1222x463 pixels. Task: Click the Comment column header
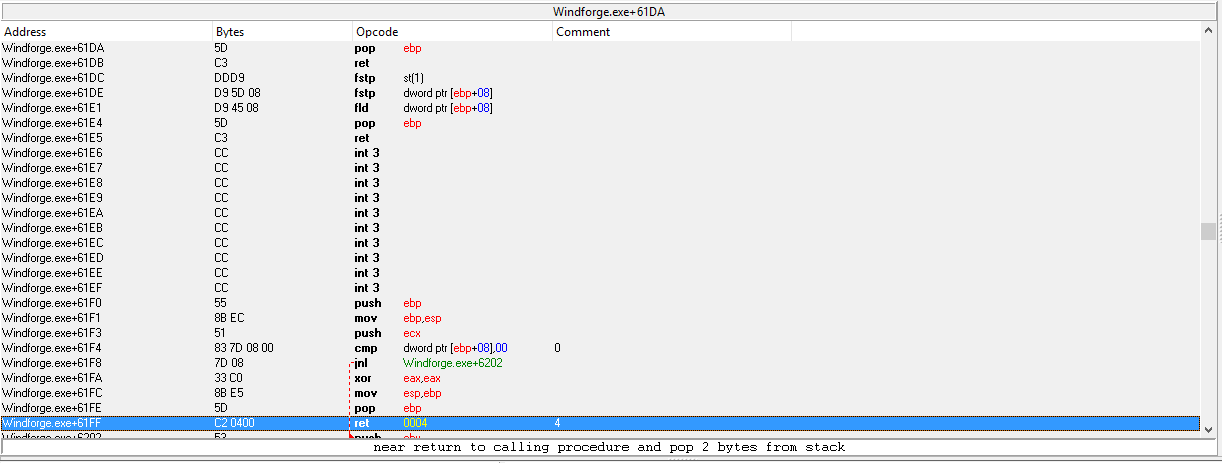(671, 32)
